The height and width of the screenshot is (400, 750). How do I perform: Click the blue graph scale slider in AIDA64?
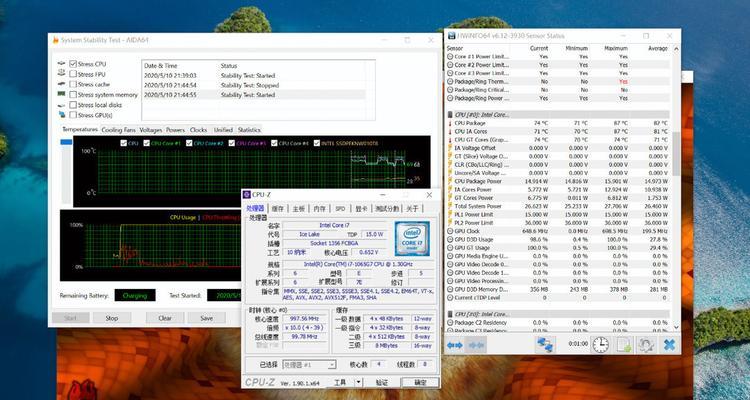66,142
